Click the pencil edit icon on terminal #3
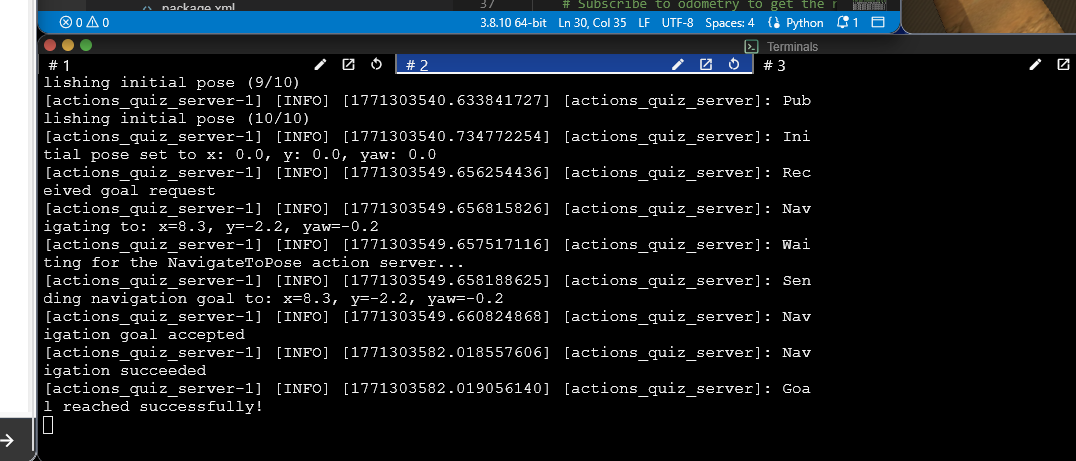1076x461 pixels. [x=1036, y=65]
